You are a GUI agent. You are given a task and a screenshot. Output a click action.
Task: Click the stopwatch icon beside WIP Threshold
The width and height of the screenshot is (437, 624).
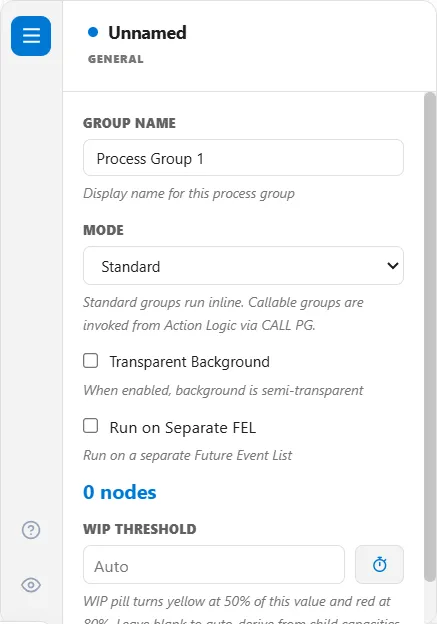[379, 564]
